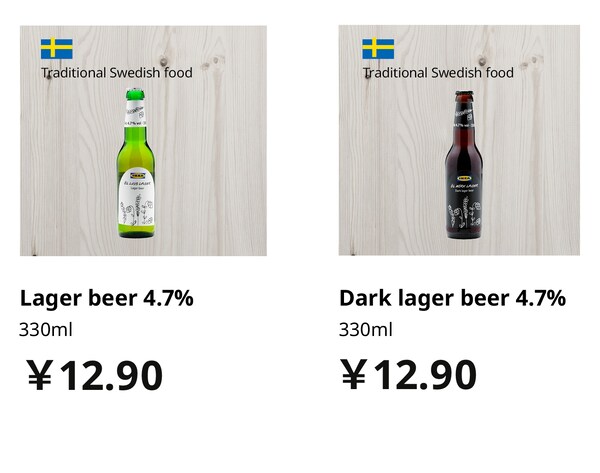This screenshot has height=473, width=600.
Task: Click IKEA logo on green bottle label
Action: click(x=138, y=176)
